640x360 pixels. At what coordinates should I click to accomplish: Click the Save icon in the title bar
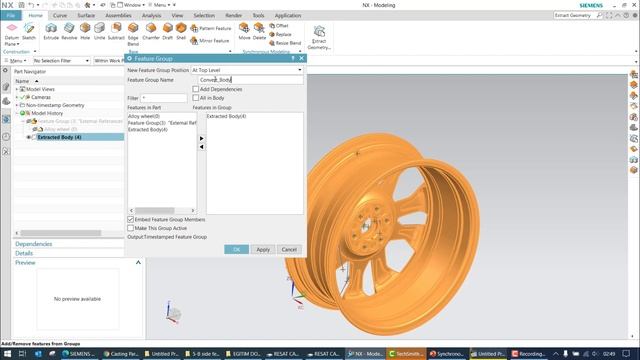tap(21, 5)
